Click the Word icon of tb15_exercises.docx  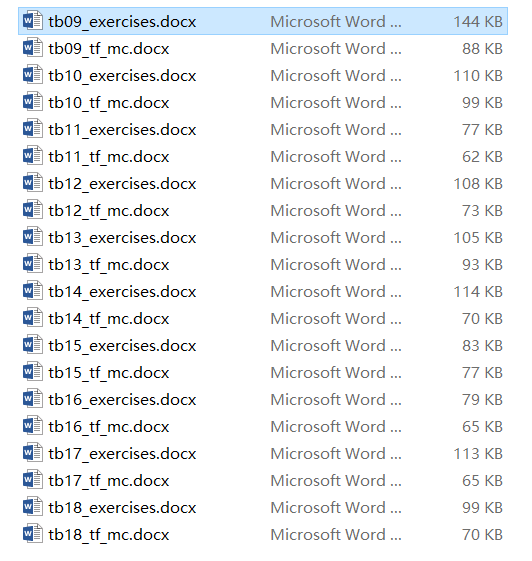tap(33, 345)
